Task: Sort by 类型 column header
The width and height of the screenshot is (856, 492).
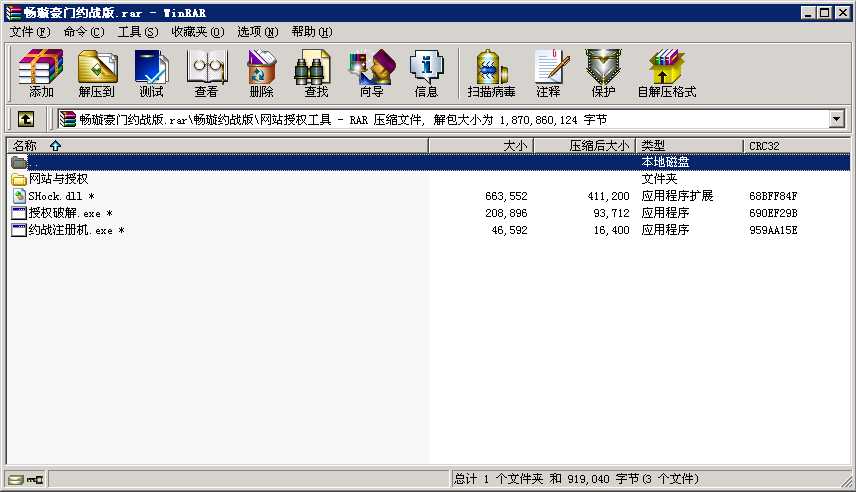Action: pyautogui.click(x=689, y=146)
